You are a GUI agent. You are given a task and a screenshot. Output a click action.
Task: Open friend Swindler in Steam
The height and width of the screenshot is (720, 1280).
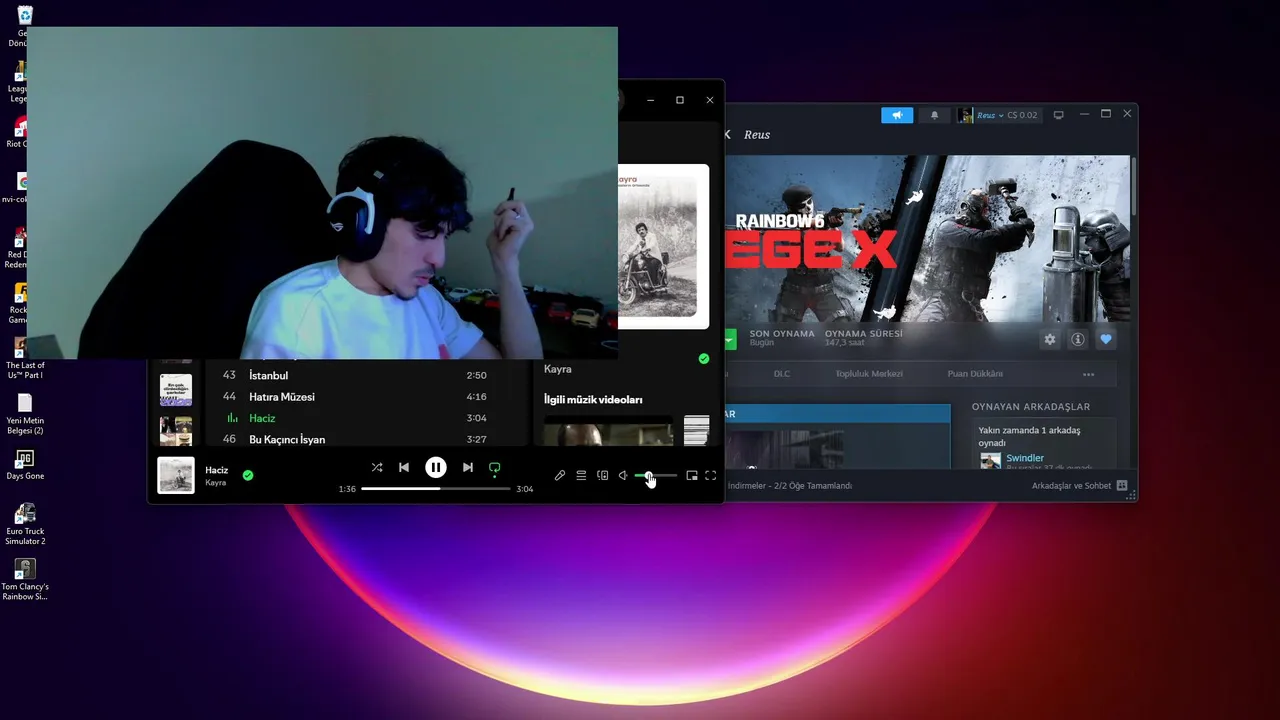pyautogui.click(x=1025, y=458)
